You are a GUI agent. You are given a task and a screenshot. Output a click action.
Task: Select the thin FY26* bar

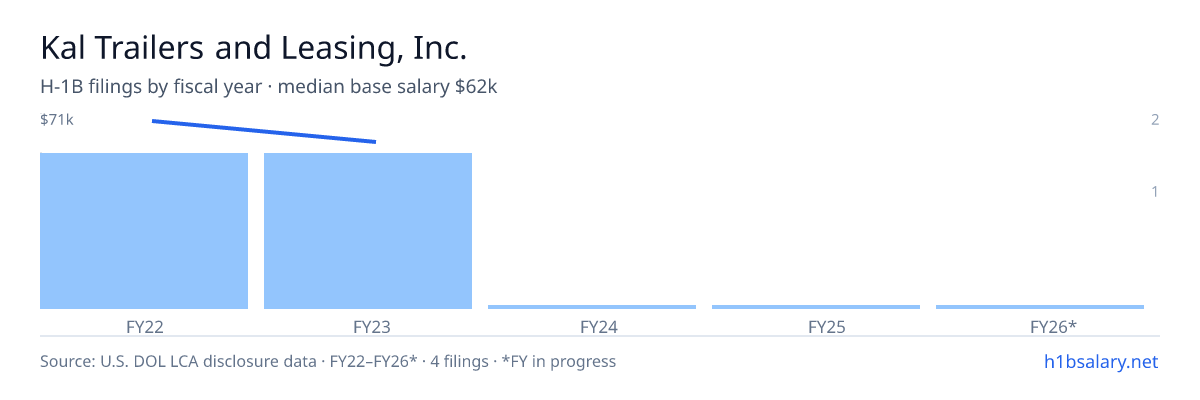[x=1040, y=307]
